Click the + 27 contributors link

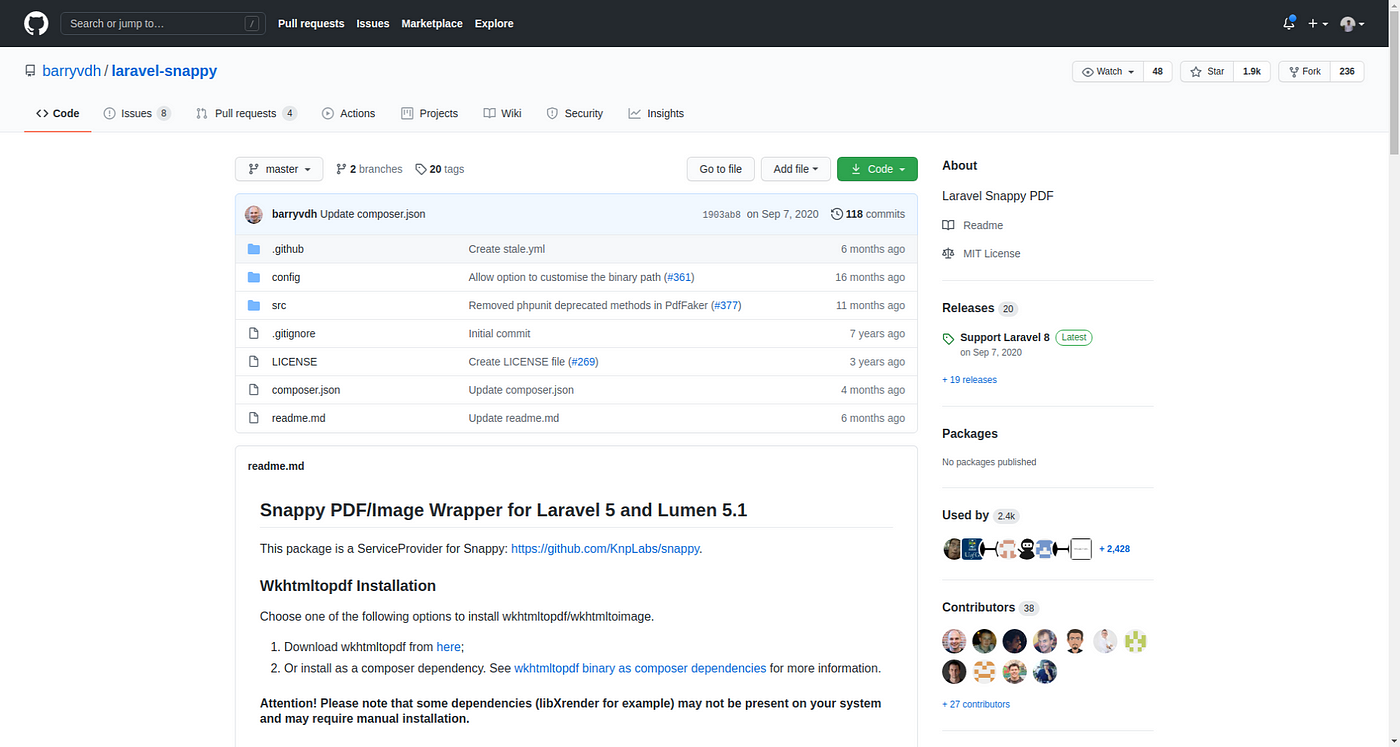coord(976,704)
